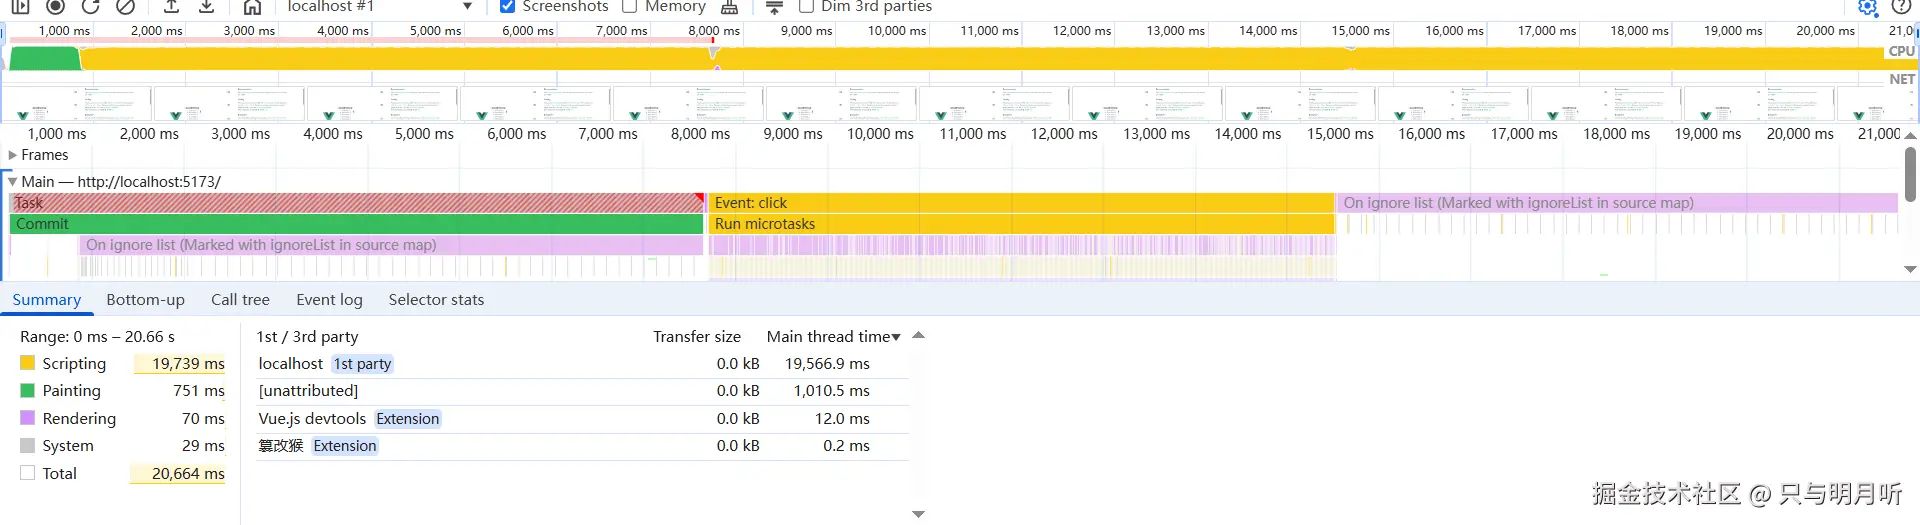Image resolution: width=1920 pixels, height=525 pixels.
Task: Toggle the Scripting category checkbox
Action: tap(28, 363)
